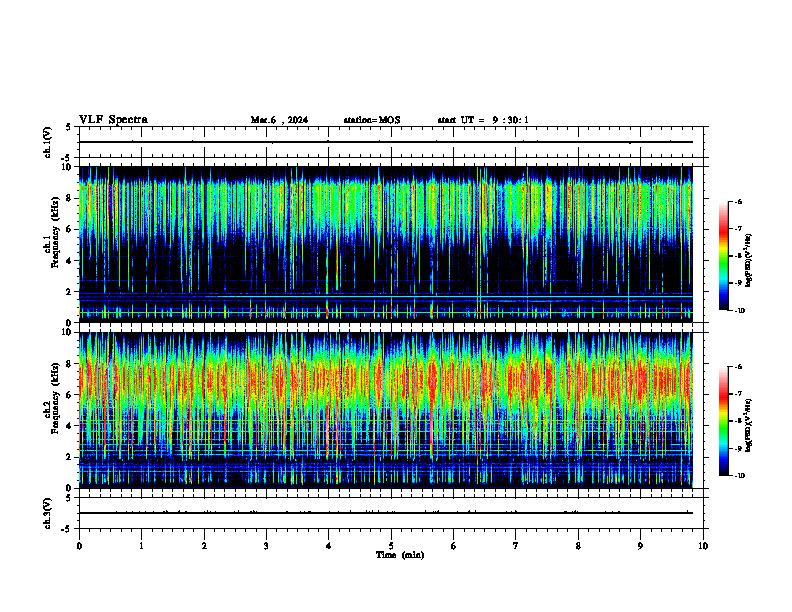Click the "-10" label on ch.1 color scale
The image size is (792, 612).
(x=739, y=311)
